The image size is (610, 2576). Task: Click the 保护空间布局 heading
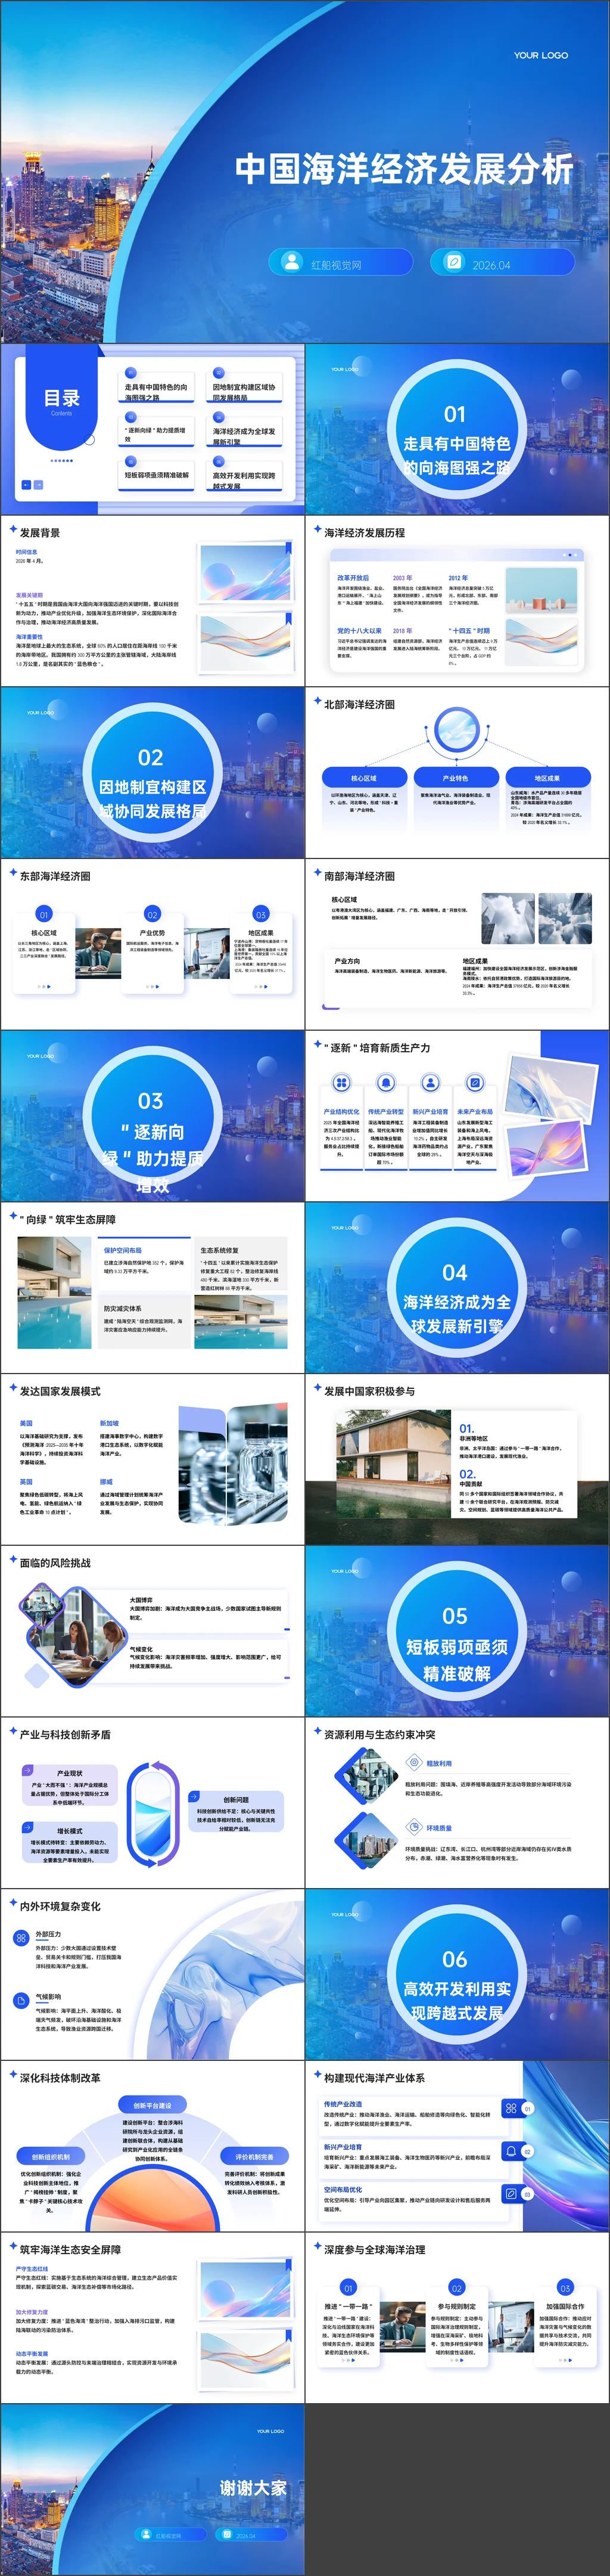pyautogui.click(x=123, y=1250)
